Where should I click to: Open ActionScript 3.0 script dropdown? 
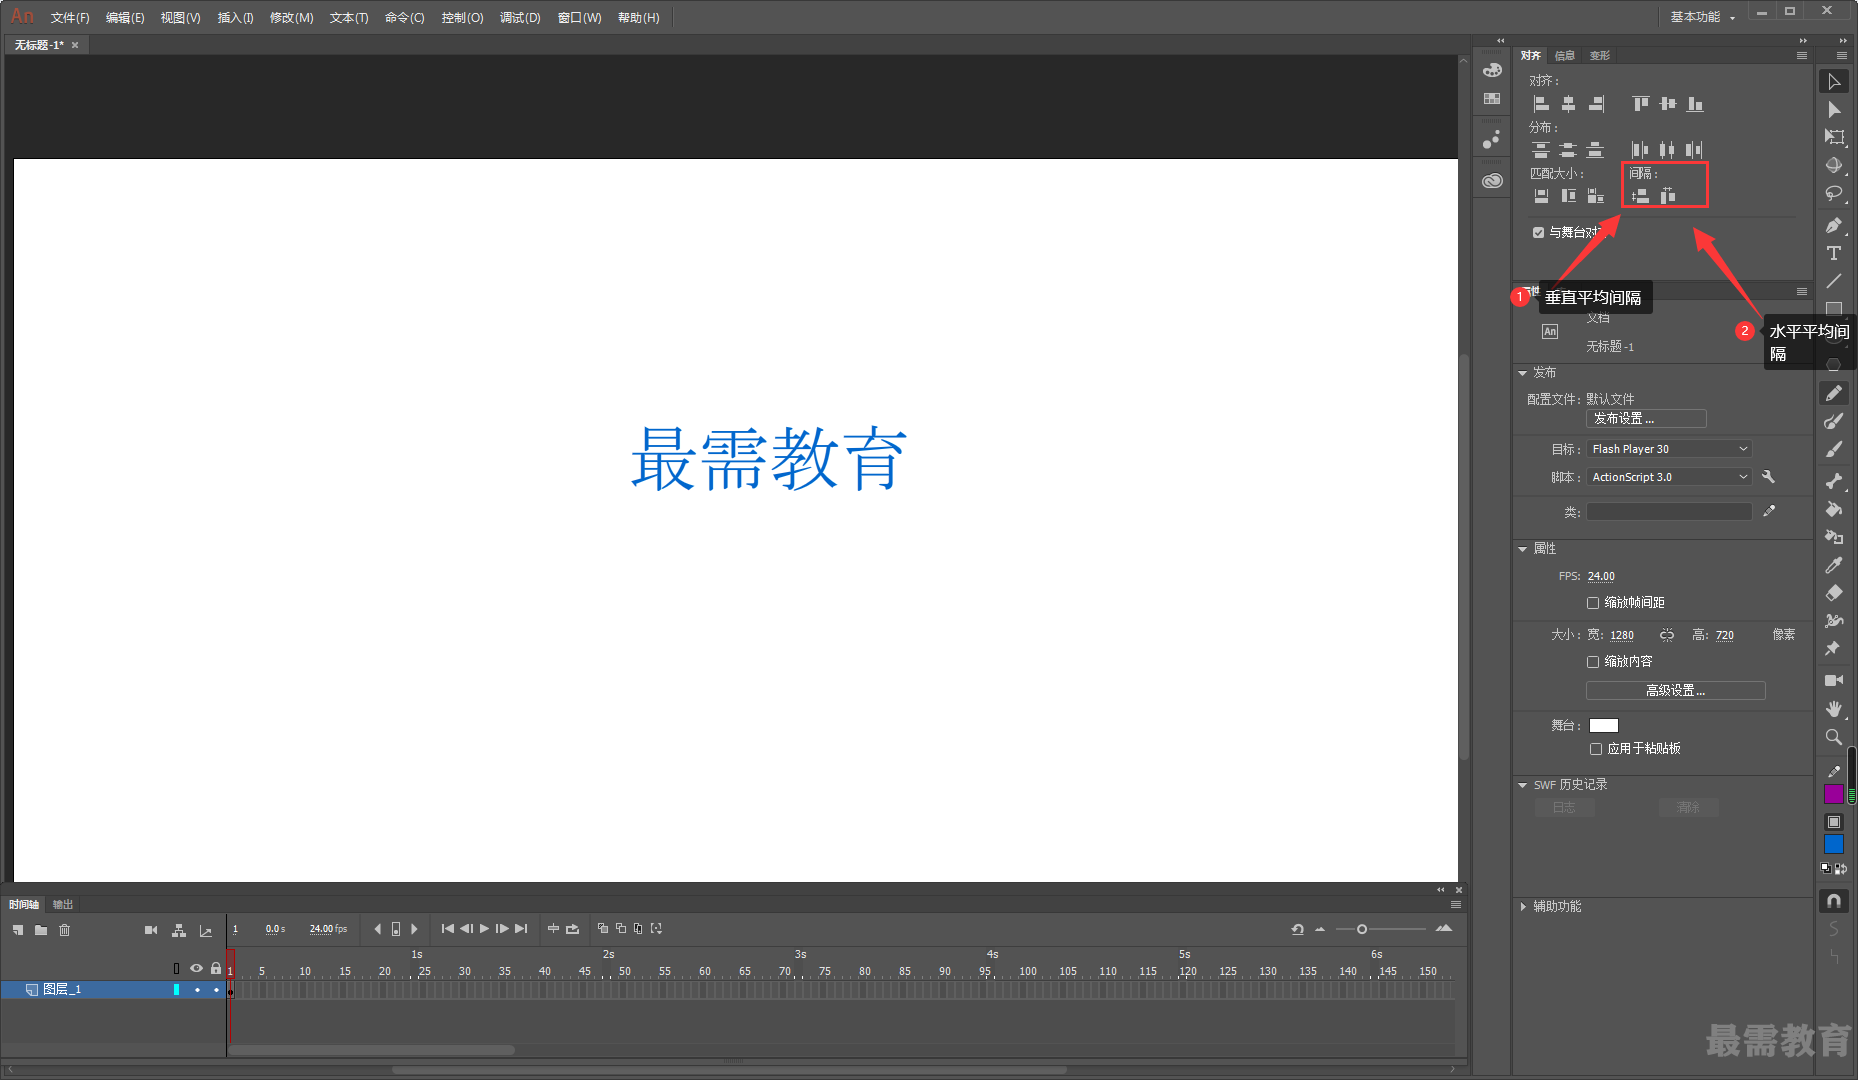pos(1669,477)
